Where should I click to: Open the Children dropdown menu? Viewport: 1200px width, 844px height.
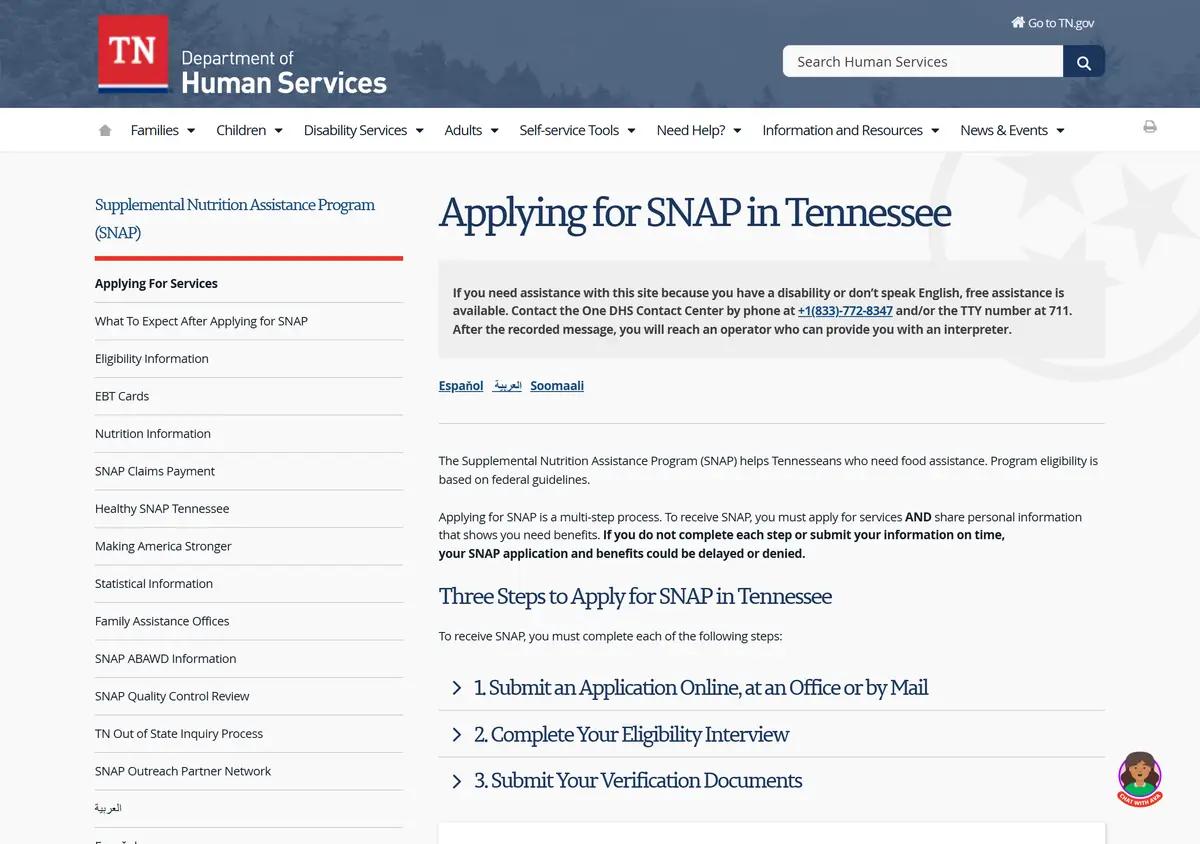tap(249, 130)
